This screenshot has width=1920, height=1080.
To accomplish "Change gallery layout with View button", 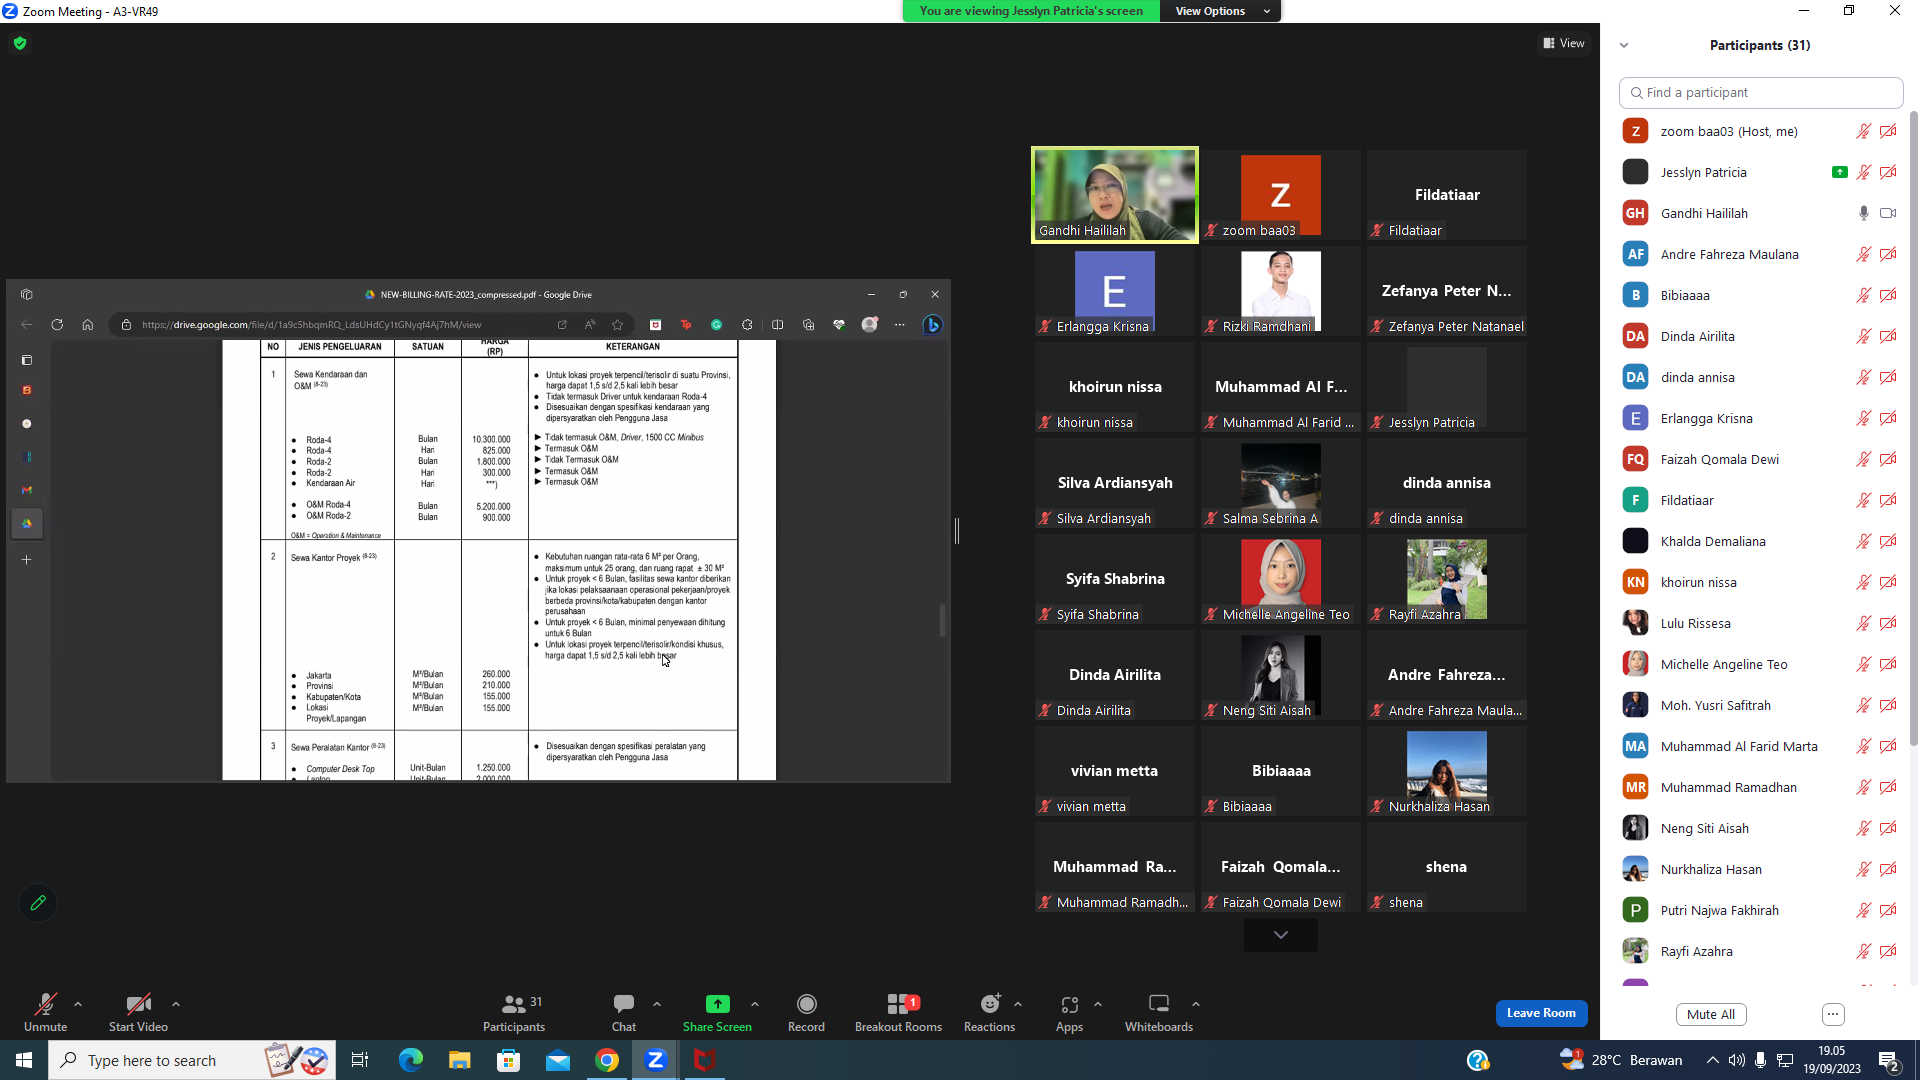I will pyautogui.click(x=1564, y=43).
